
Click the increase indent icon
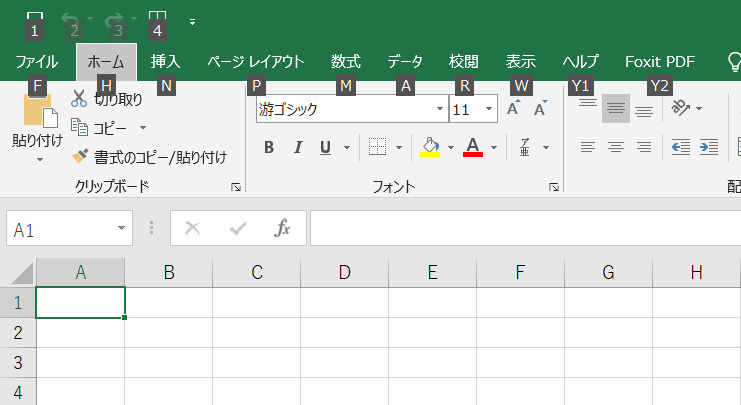(x=709, y=147)
